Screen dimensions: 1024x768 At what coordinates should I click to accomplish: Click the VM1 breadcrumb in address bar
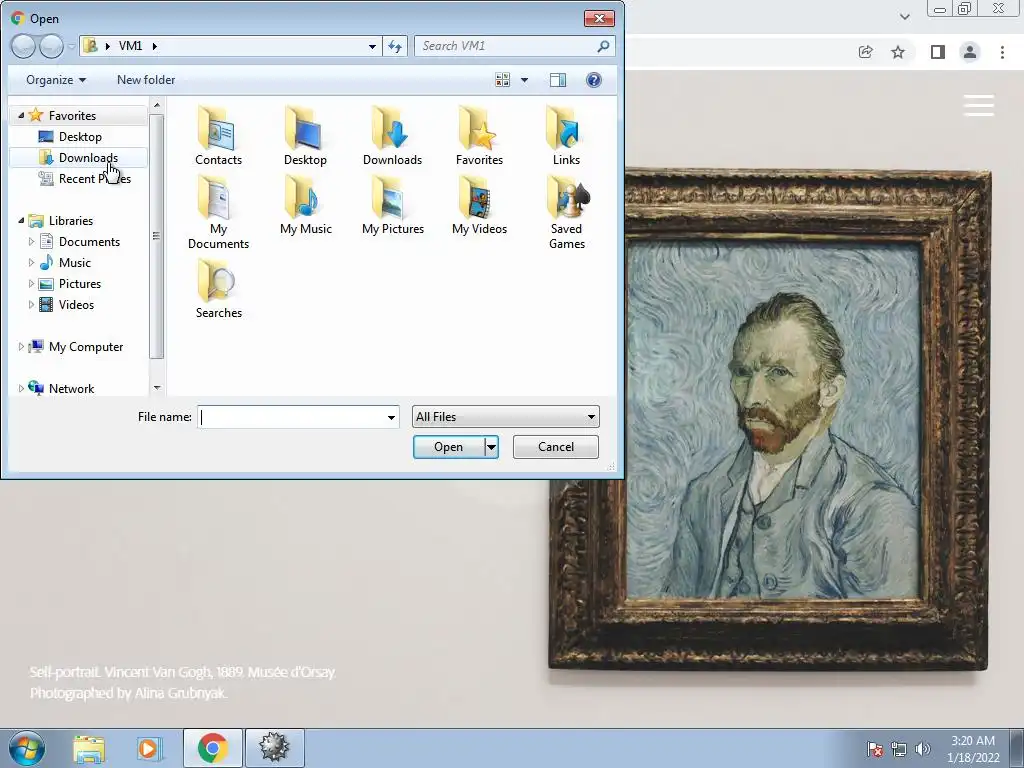[x=130, y=46]
